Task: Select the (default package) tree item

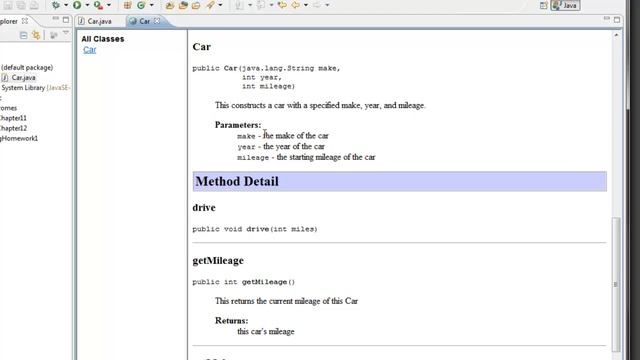Action: (x=27, y=67)
